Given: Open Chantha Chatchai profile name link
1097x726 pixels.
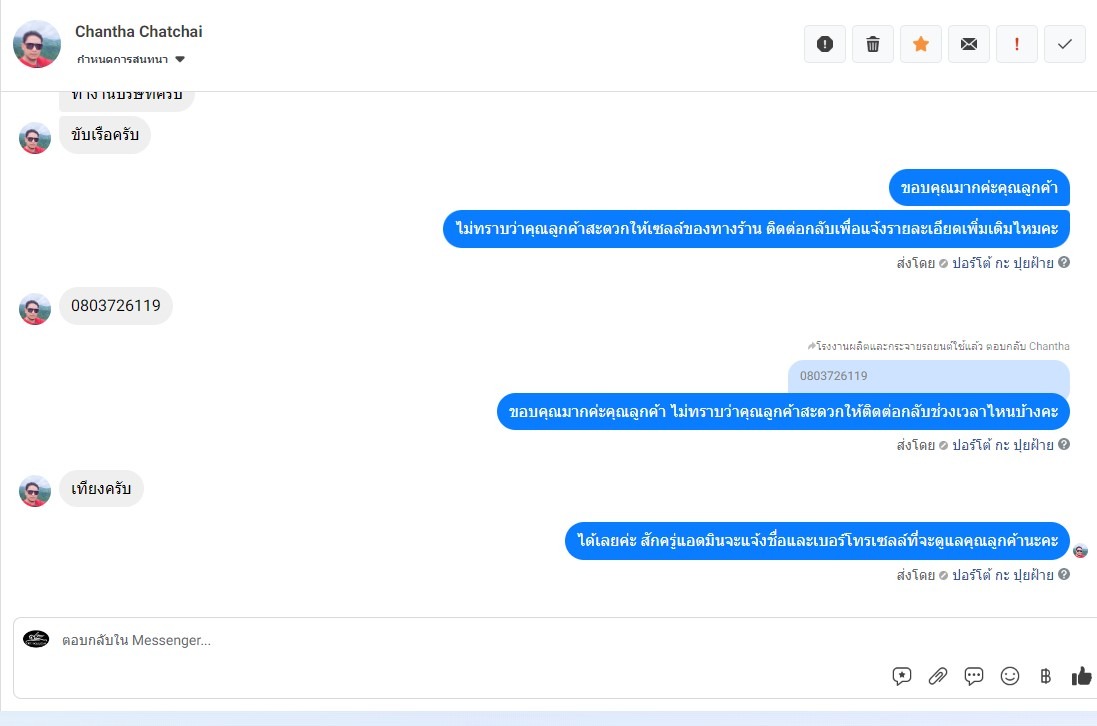Looking at the screenshot, I should coord(139,31).
